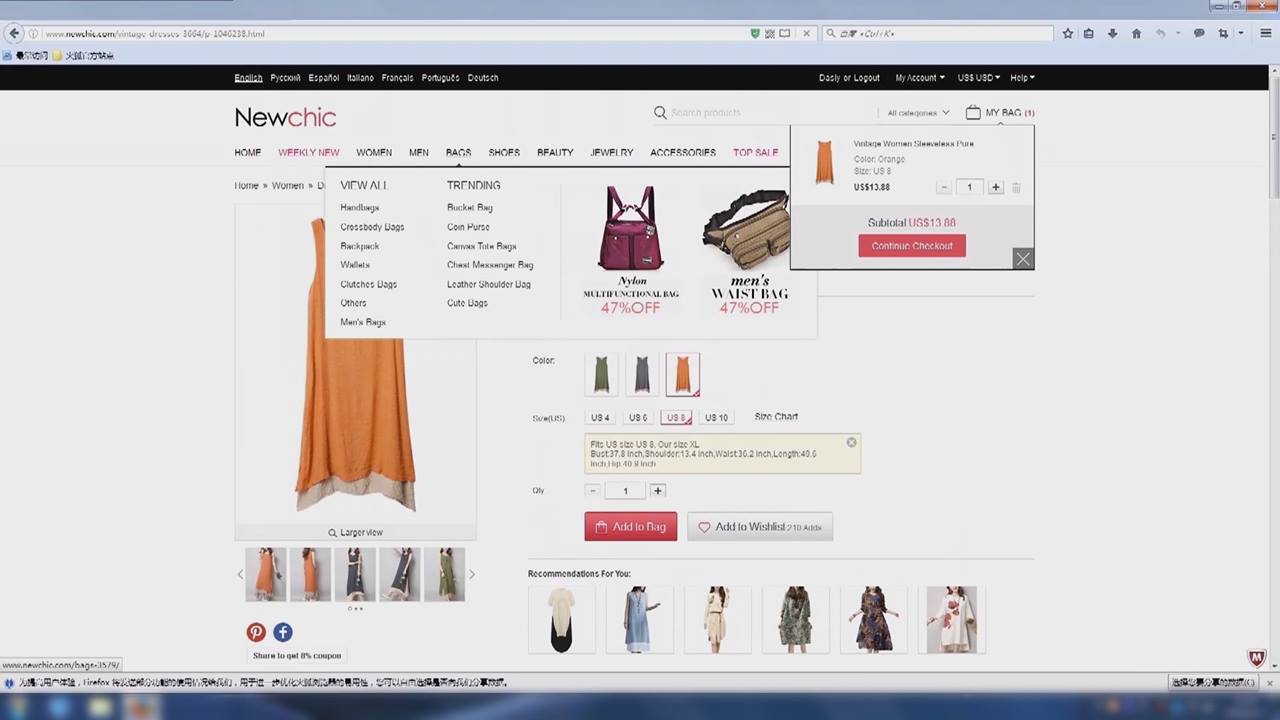Screen dimensions: 1280x720
Task: Open the men's waist bag promo
Action: 749,250
